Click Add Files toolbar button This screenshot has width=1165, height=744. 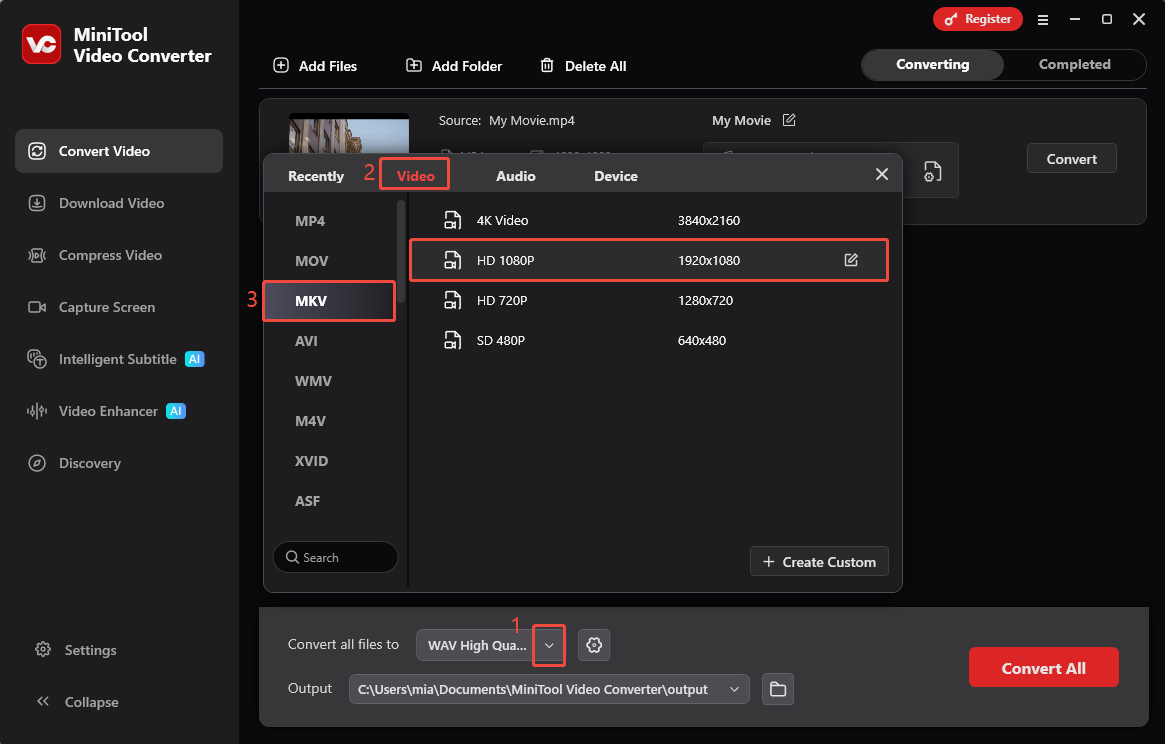[x=315, y=65]
